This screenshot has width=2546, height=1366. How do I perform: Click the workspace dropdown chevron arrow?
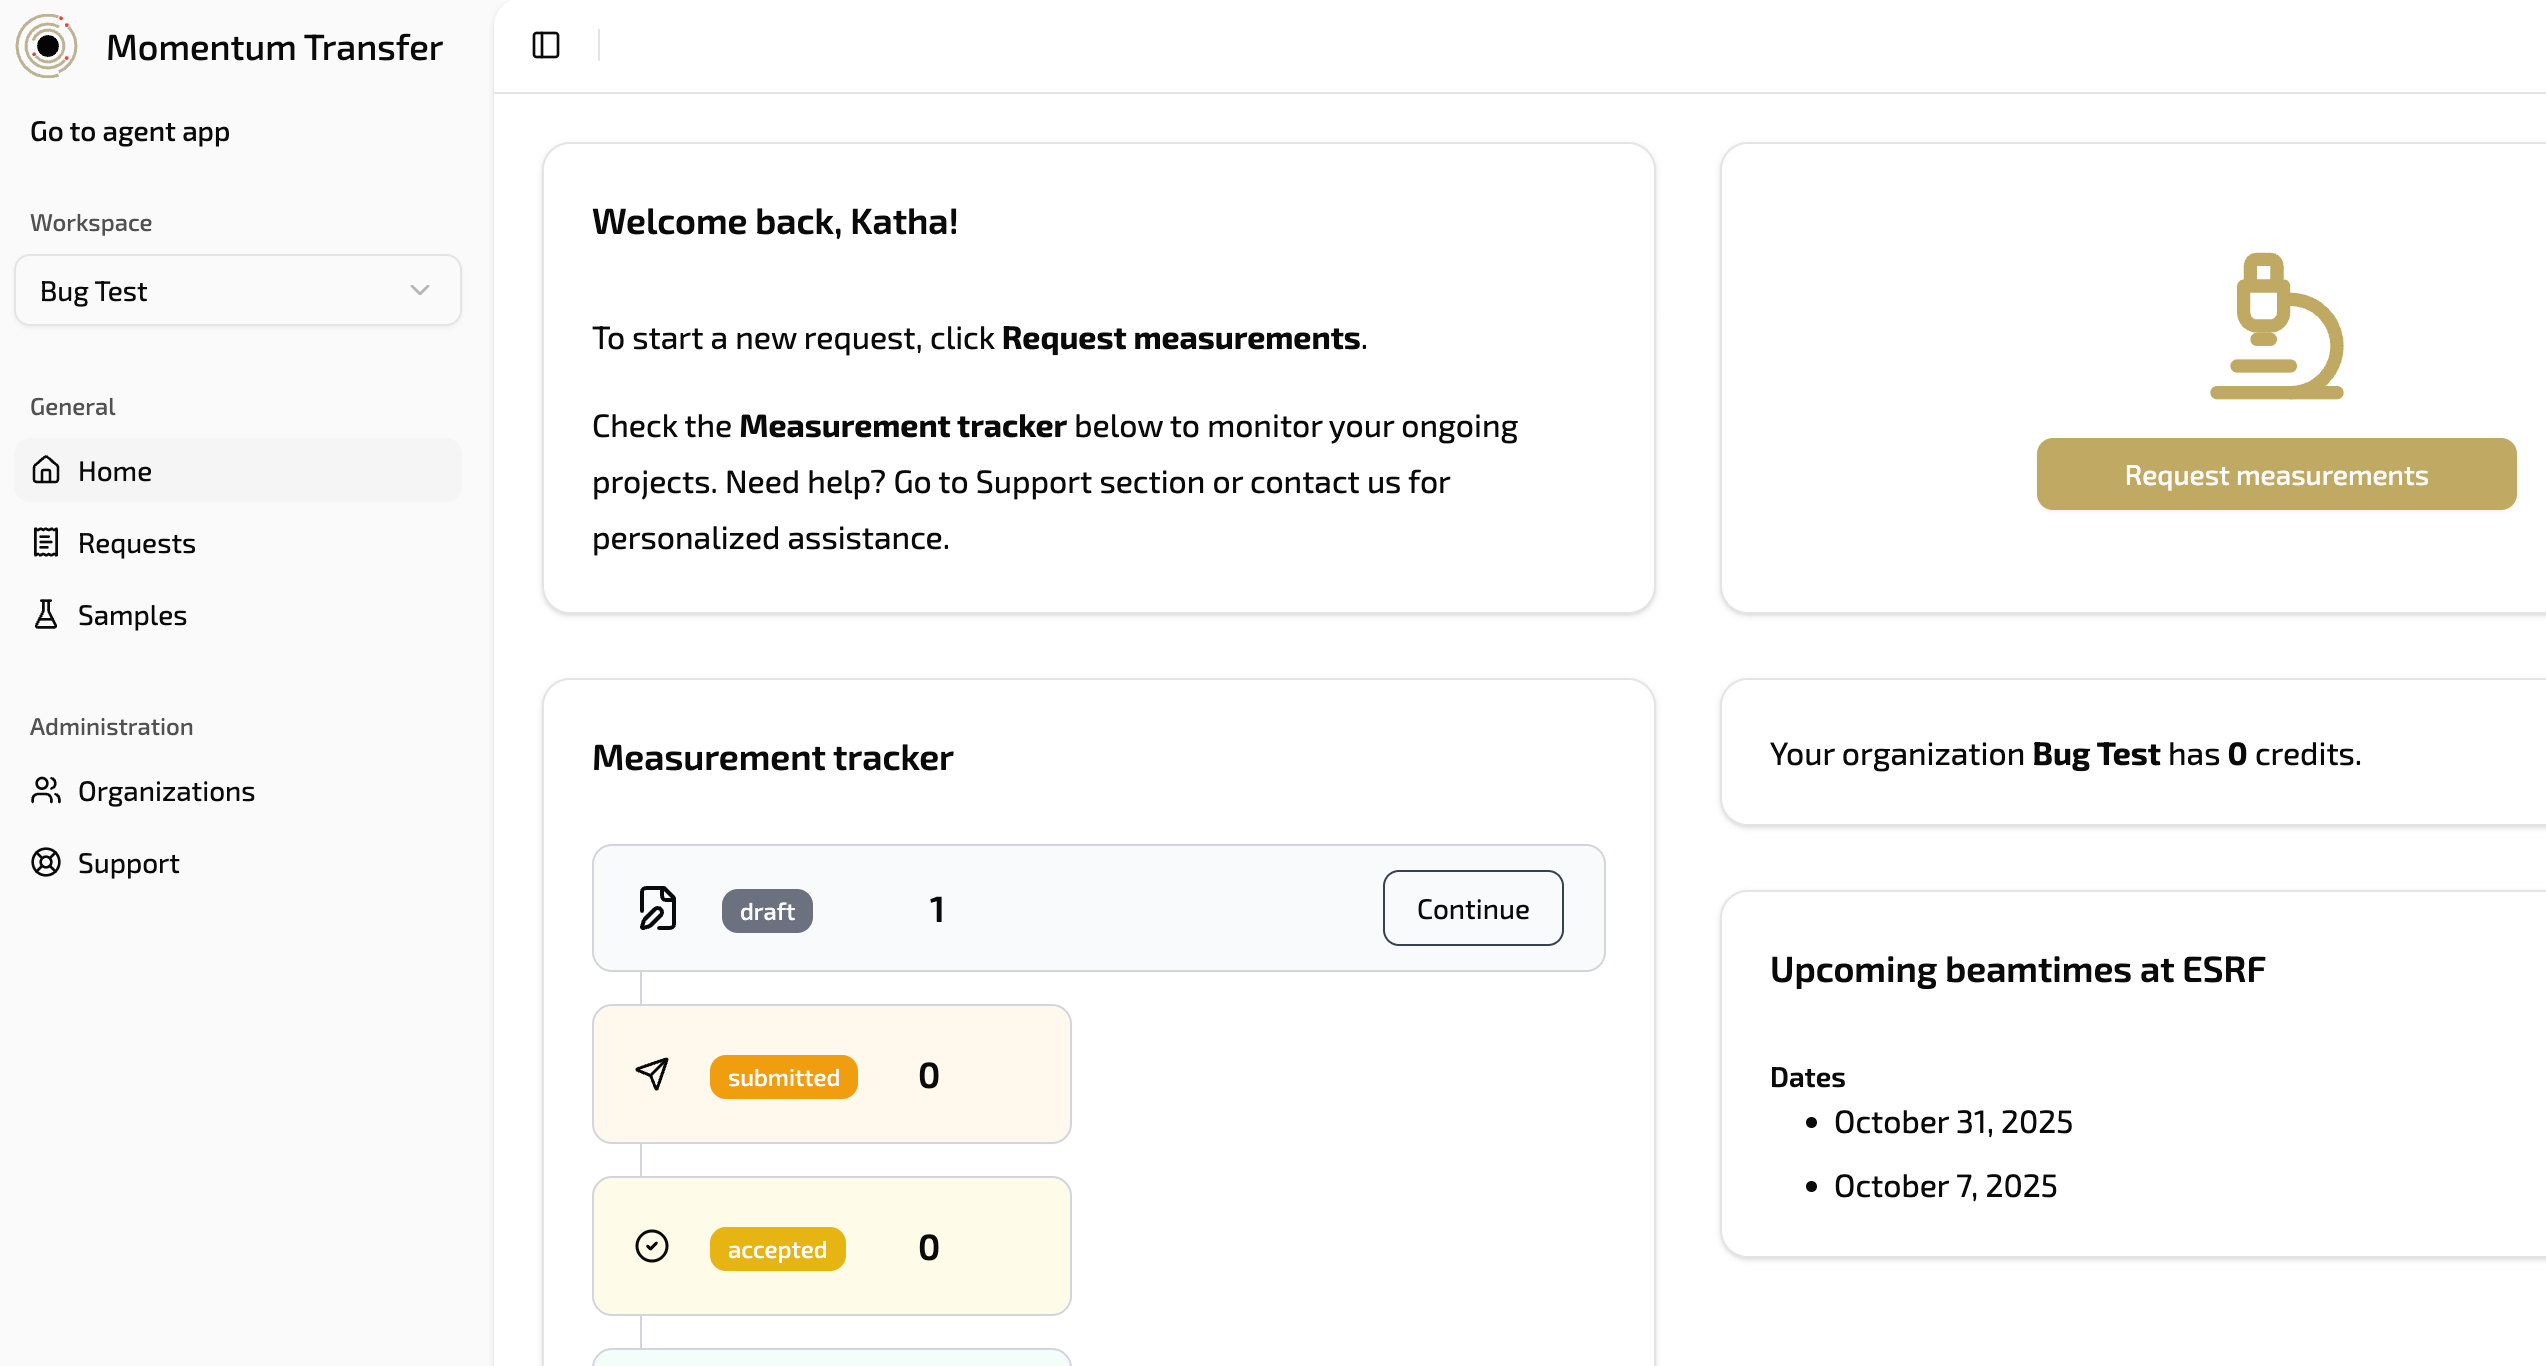[x=420, y=290]
